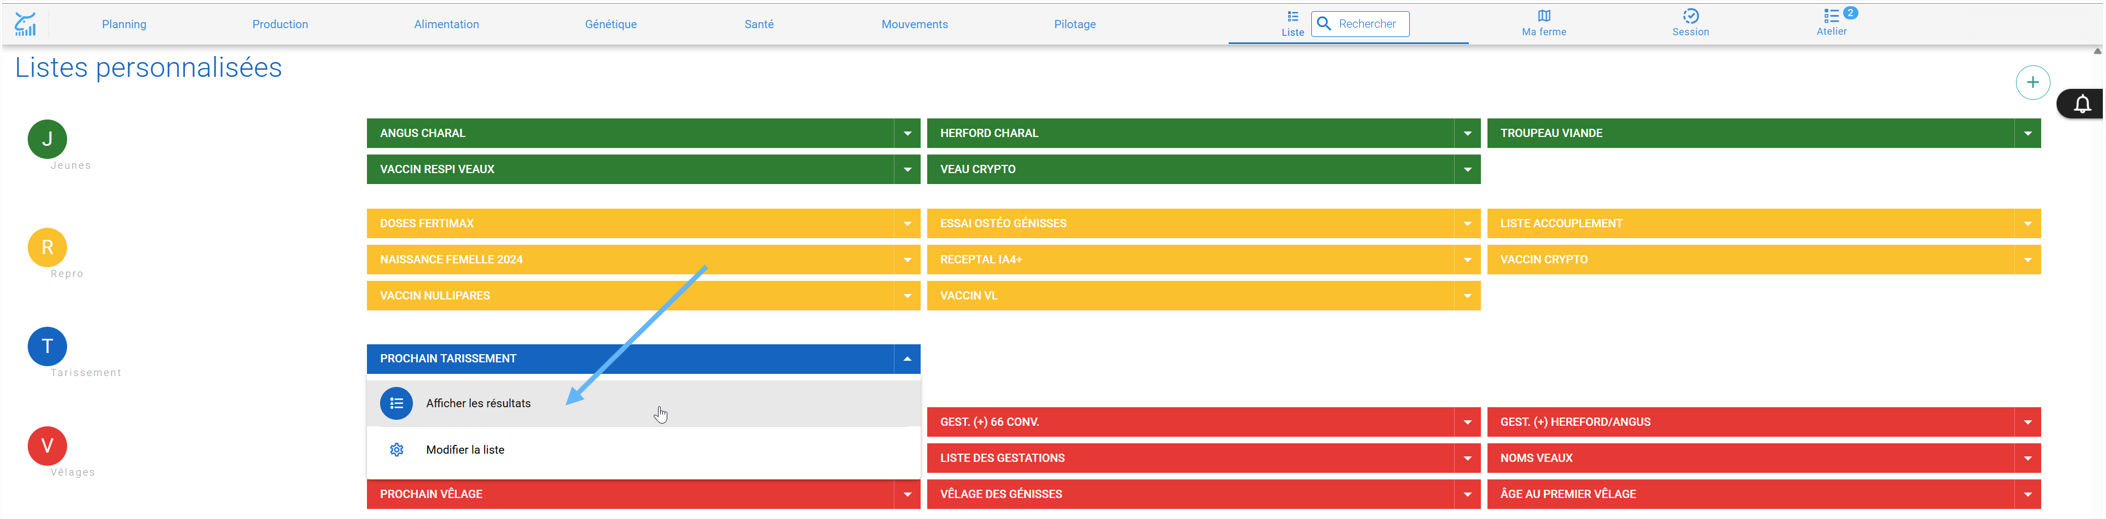Add a new list with plus icon
Screen dimensions: 2106x519
[x=2032, y=83]
